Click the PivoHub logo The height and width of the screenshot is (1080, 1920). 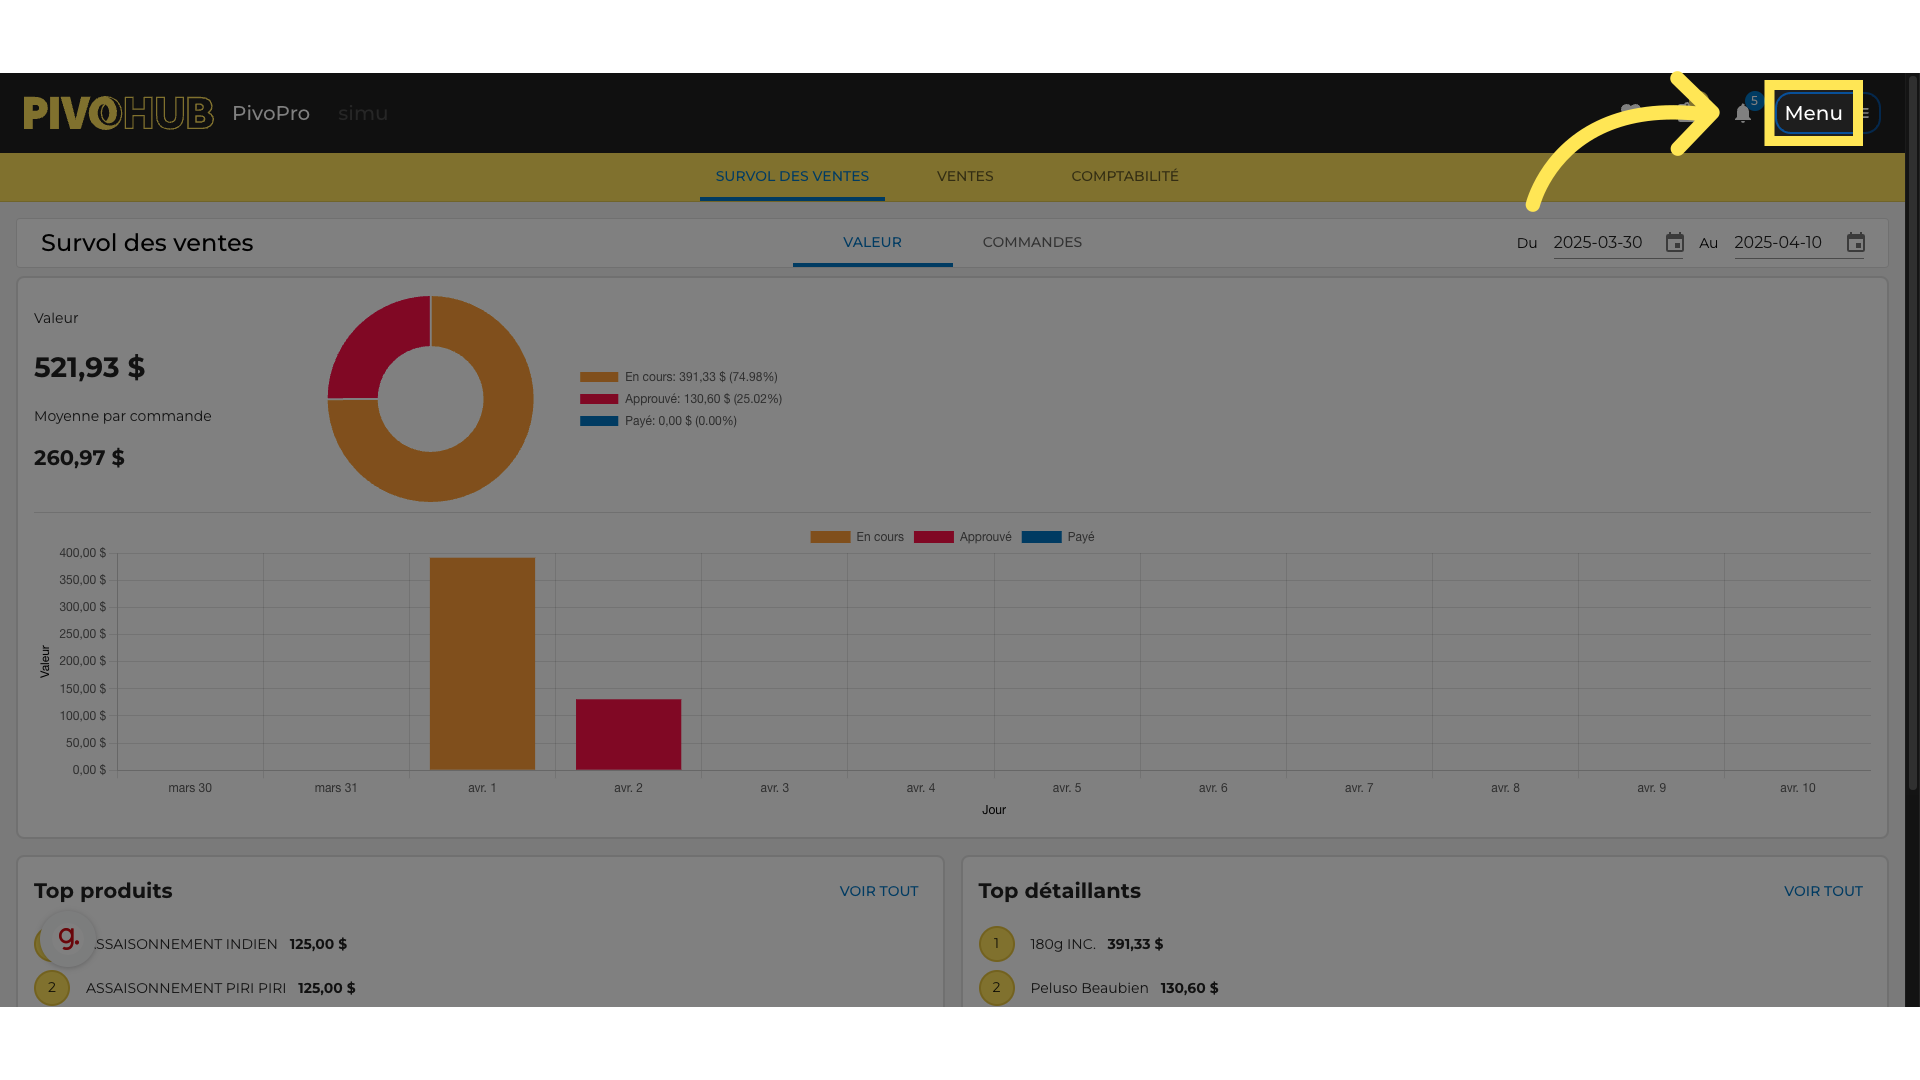(x=118, y=113)
